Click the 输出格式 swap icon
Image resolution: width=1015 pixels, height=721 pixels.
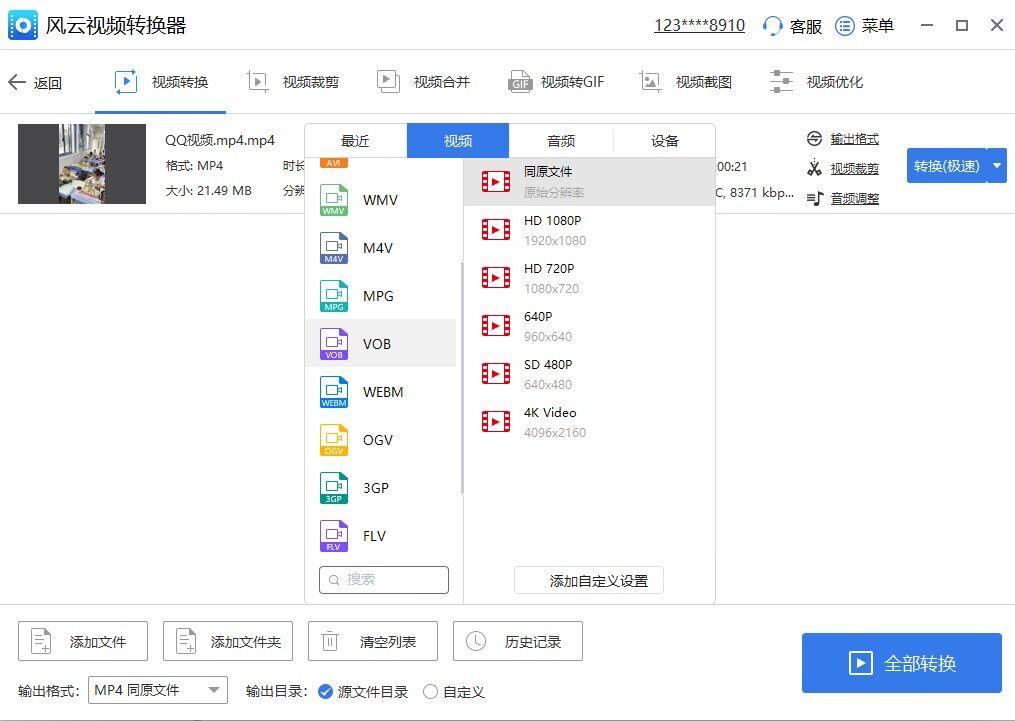coord(814,139)
